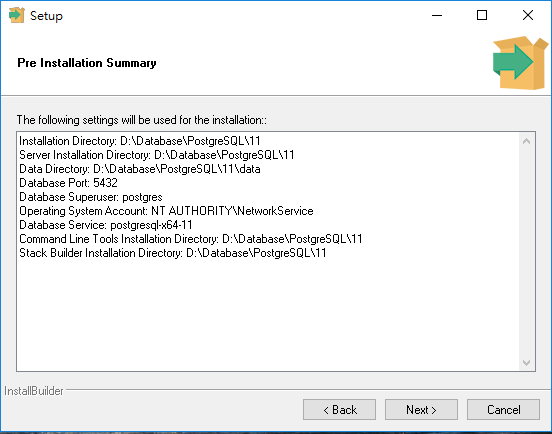Close the Setup window
This screenshot has height=434, width=552.
tap(528, 15)
